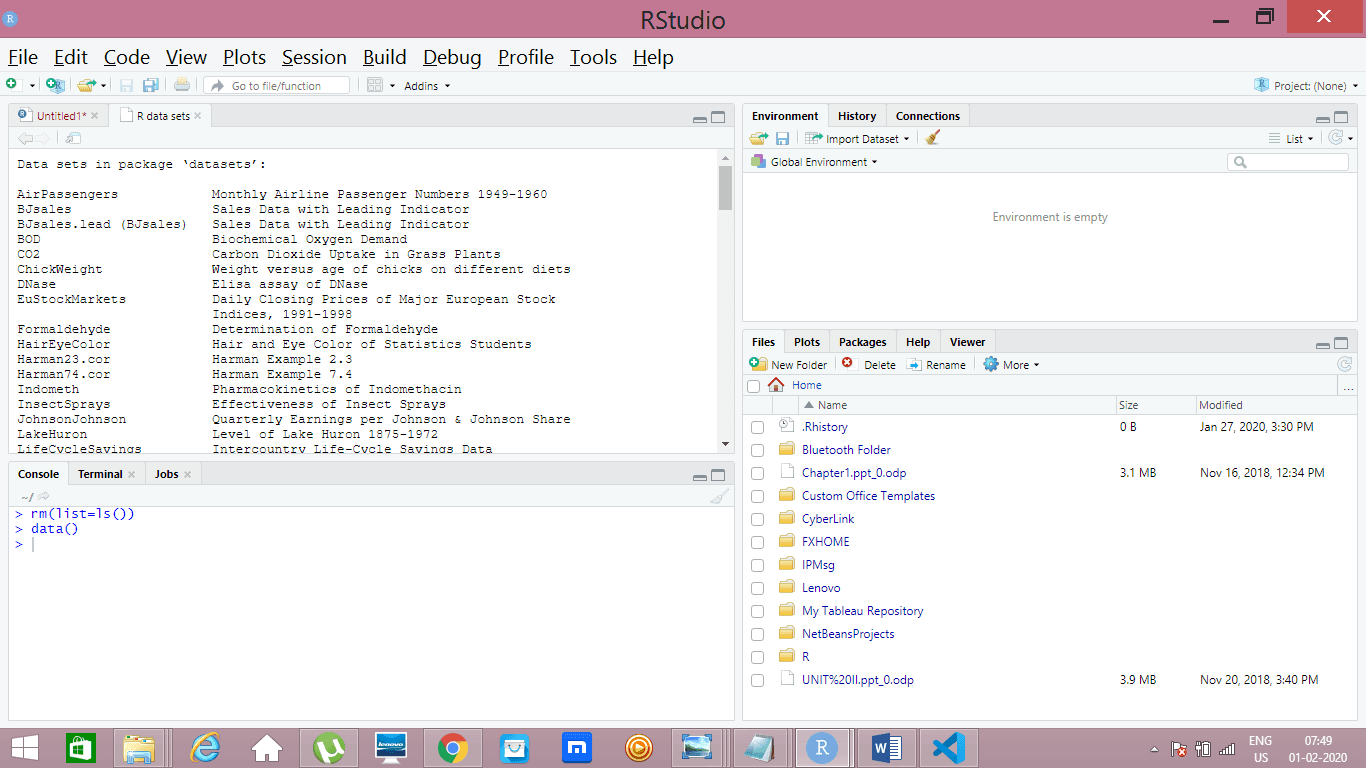Open the NetBeansProjects folder link
The height and width of the screenshot is (768, 1366).
coord(848,634)
